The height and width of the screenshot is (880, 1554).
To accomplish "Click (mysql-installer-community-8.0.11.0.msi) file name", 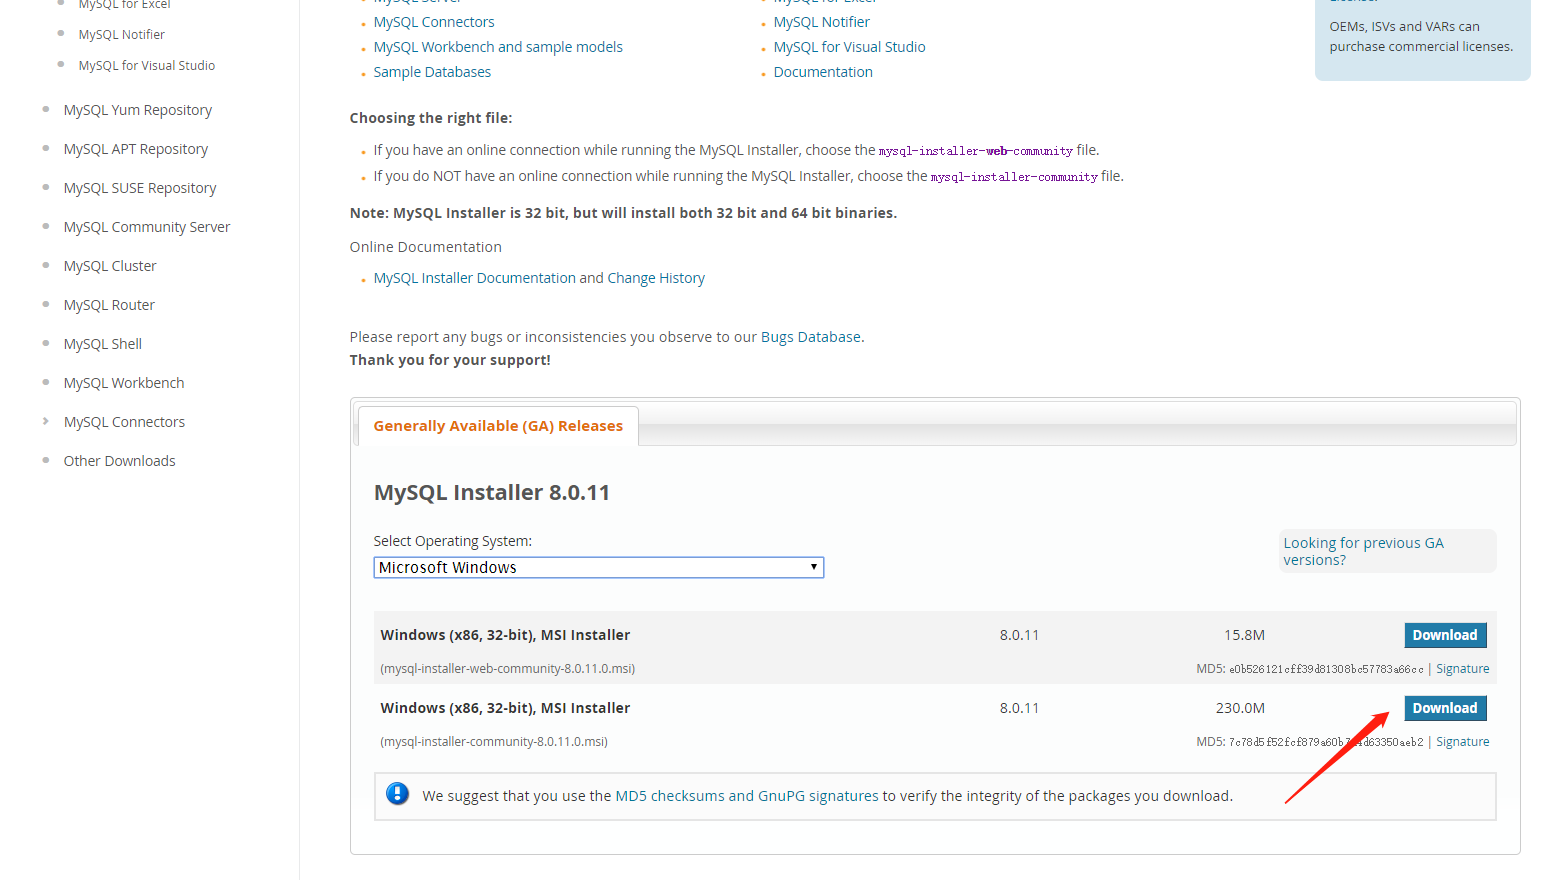I will point(494,742).
